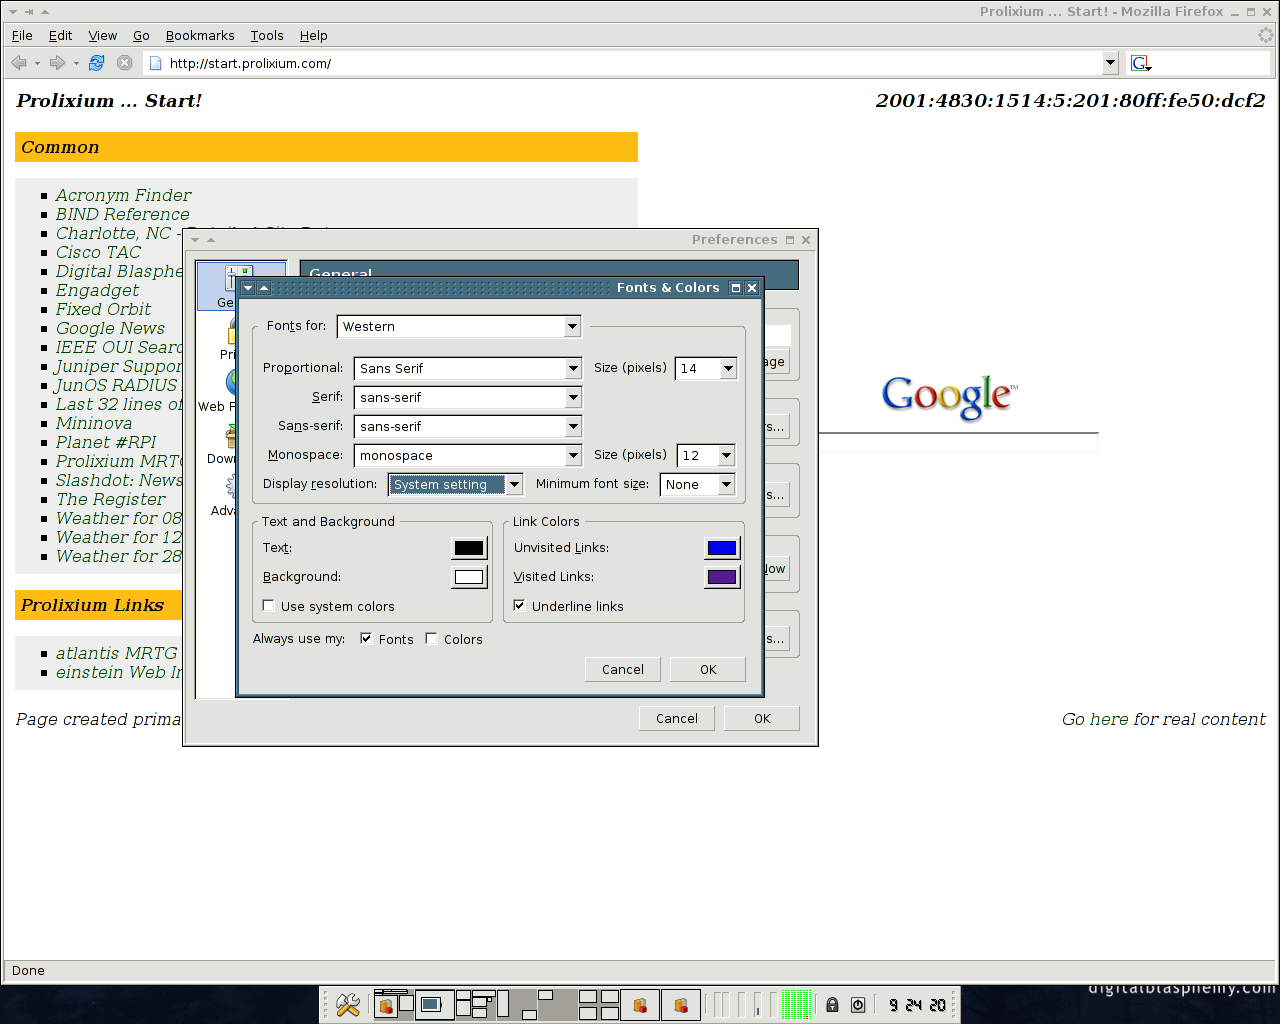The width and height of the screenshot is (1280, 1024).
Task: Open the Tools menu
Action: [267, 35]
